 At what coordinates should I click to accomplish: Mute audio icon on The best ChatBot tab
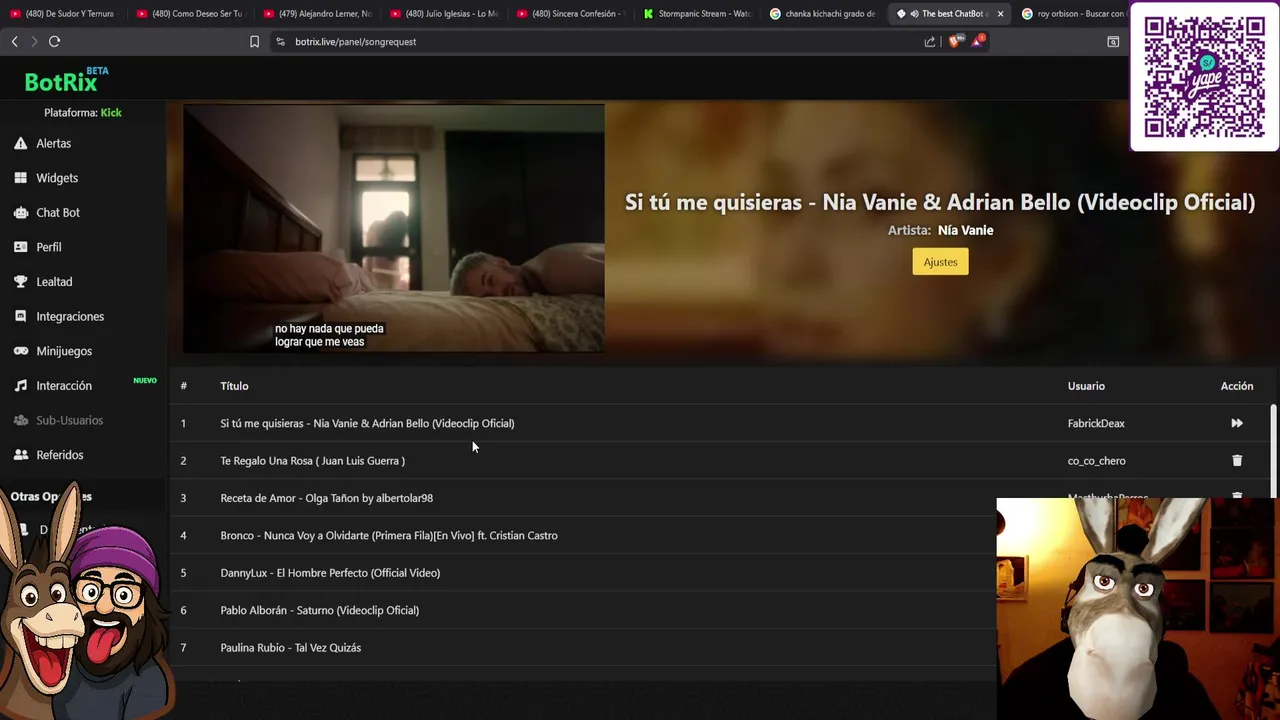point(914,14)
